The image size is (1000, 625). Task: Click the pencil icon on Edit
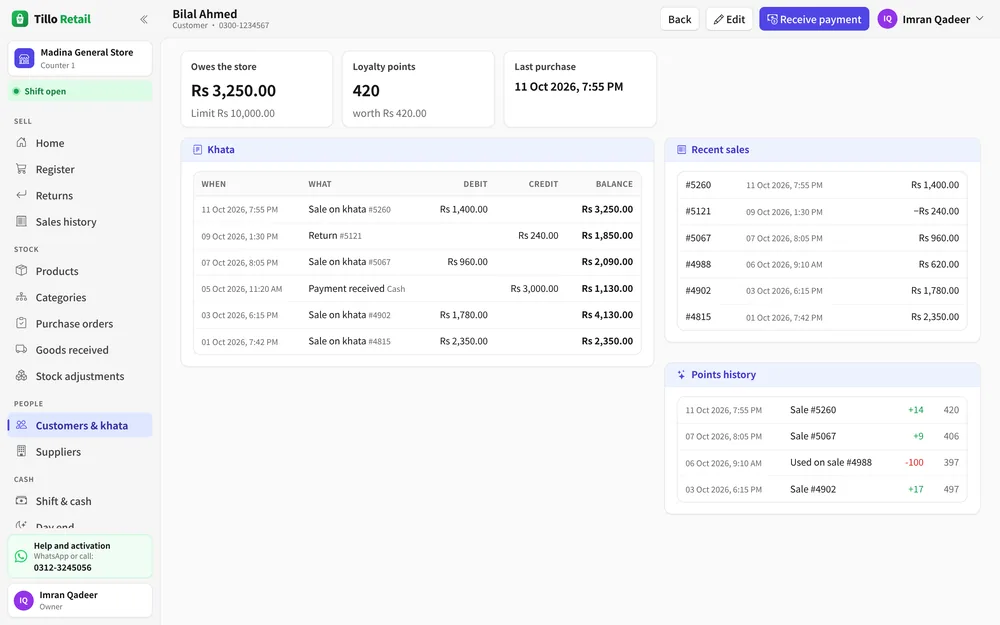click(718, 19)
